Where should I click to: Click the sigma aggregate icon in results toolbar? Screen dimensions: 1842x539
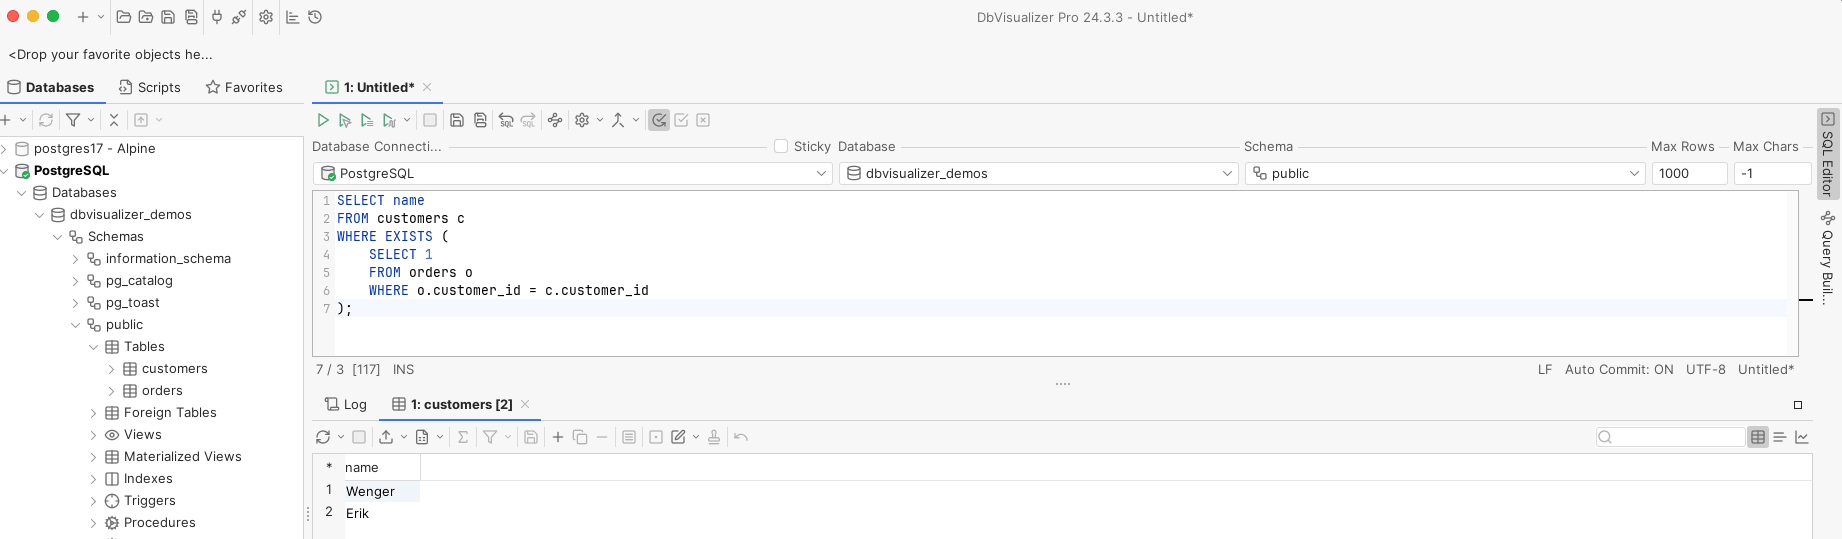point(463,437)
